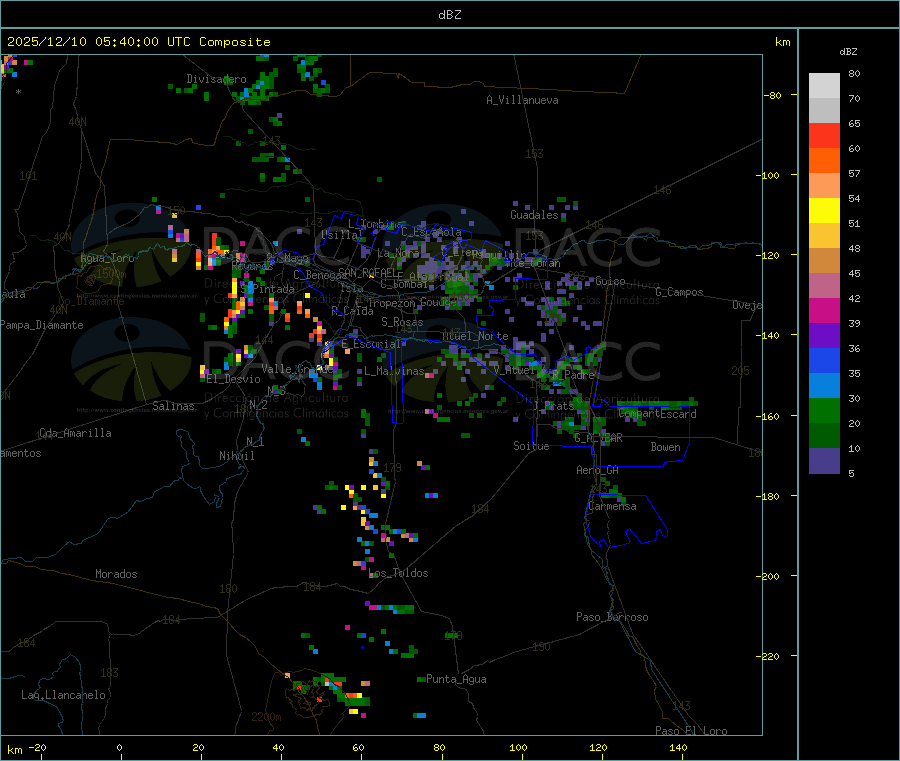Viewport: 900px width, 761px height.
Task: Select the blue 35–36 dBZ legend swatch
Action: pos(824,360)
